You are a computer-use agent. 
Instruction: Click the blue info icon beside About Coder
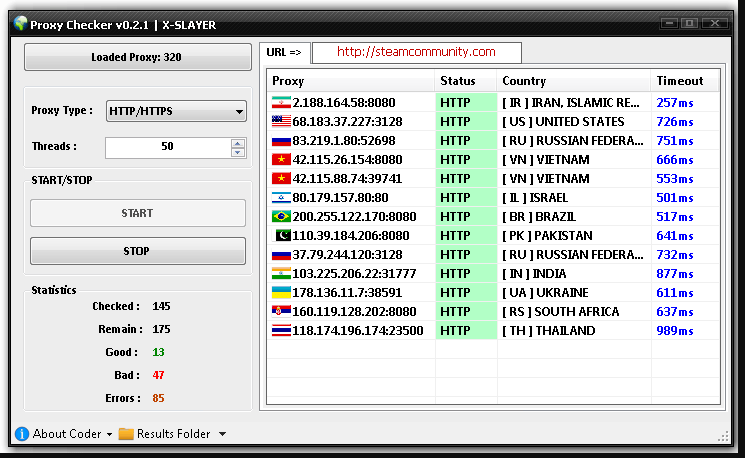(x=22, y=434)
